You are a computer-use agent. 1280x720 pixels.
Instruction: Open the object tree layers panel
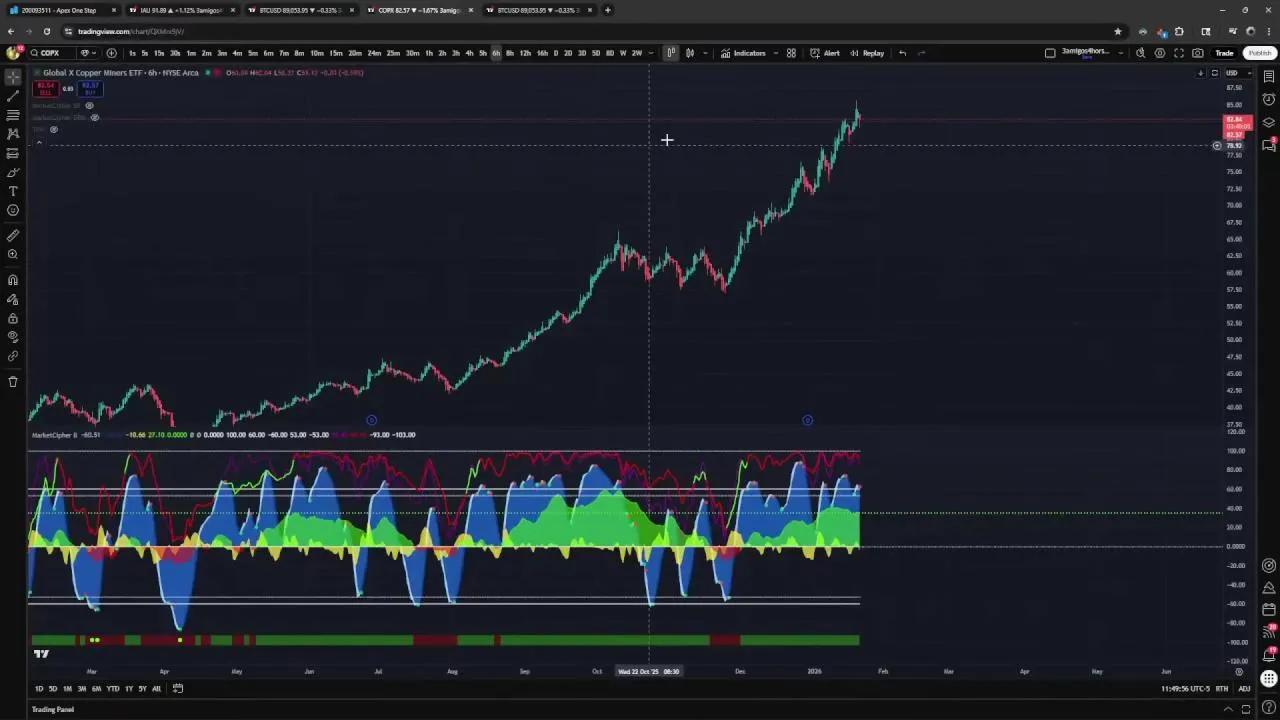[x=1269, y=122]
